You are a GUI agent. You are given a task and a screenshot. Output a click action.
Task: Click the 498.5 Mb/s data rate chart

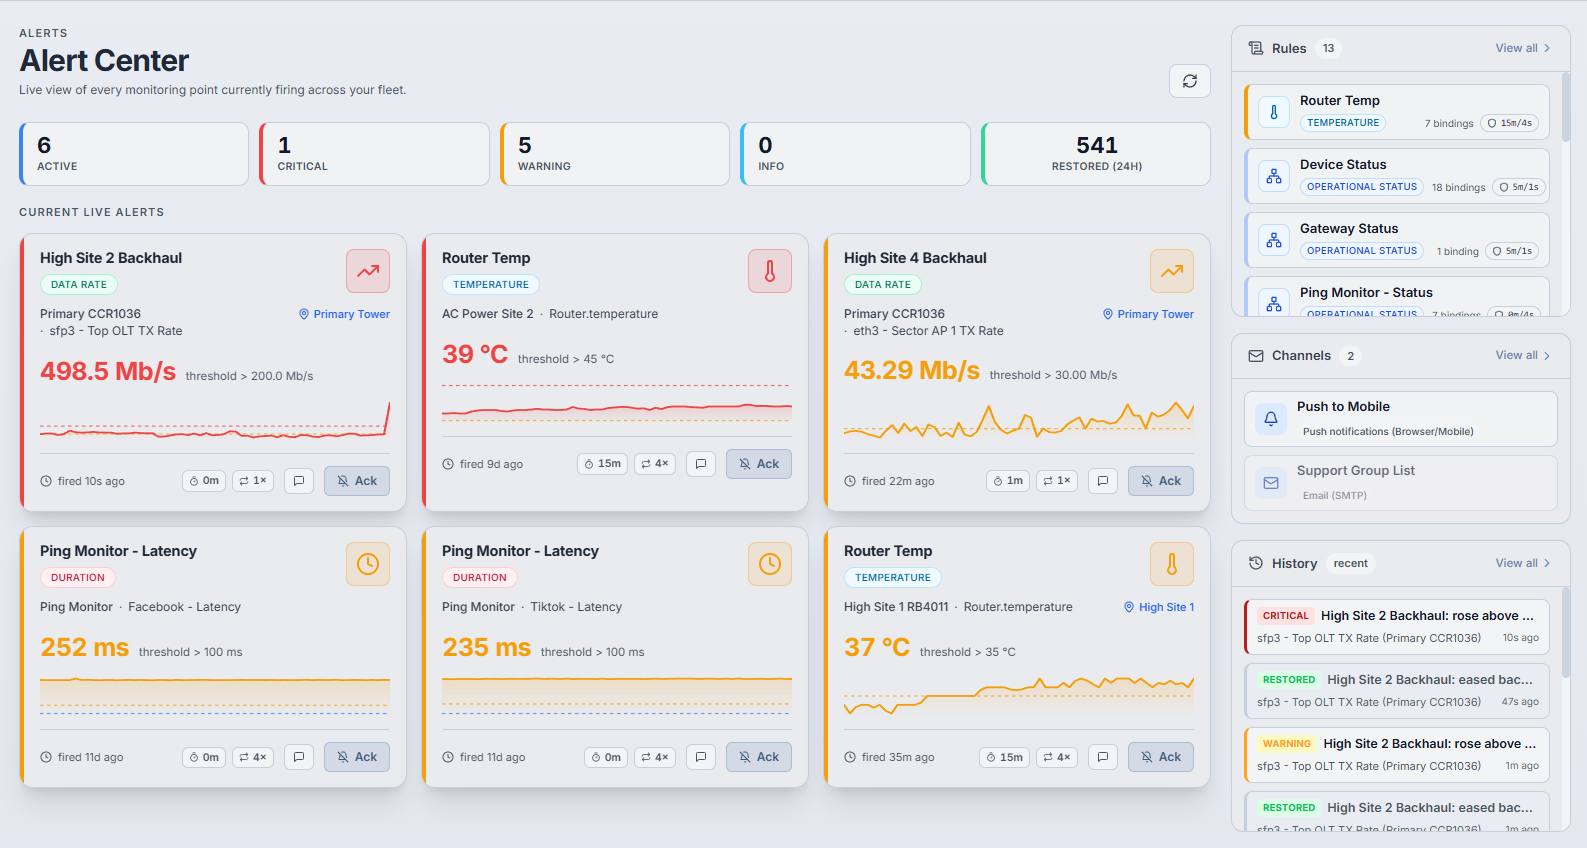click(215, 422)
